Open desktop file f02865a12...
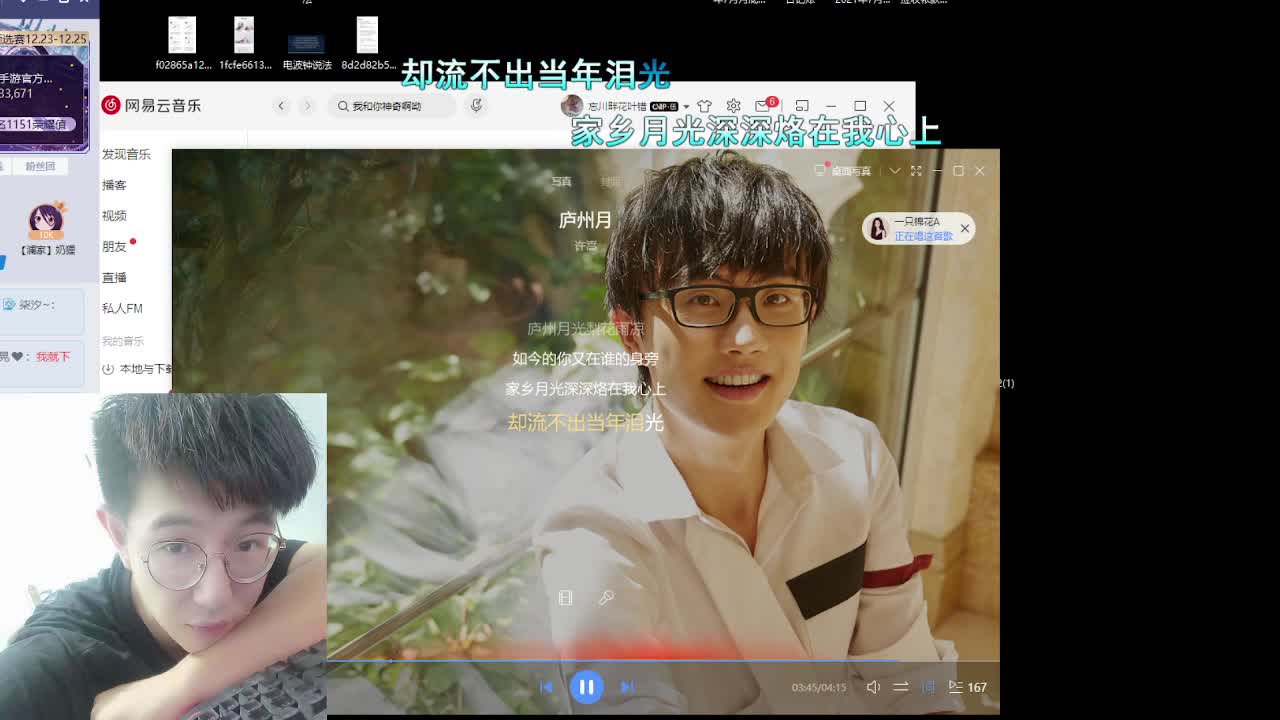The height and width of the screenshot is (720, 1280). (x=183, y=44)
